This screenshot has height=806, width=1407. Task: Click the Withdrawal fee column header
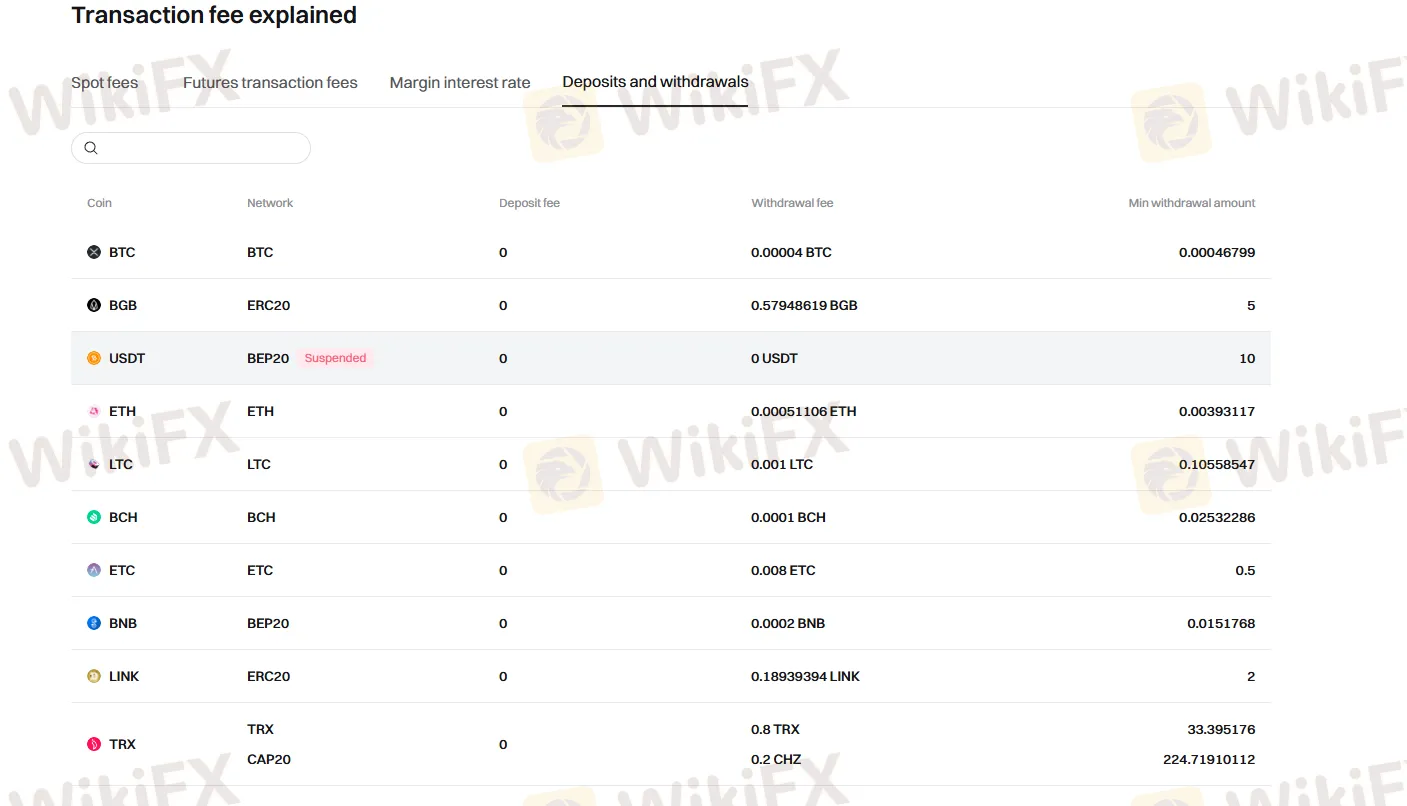792,203
